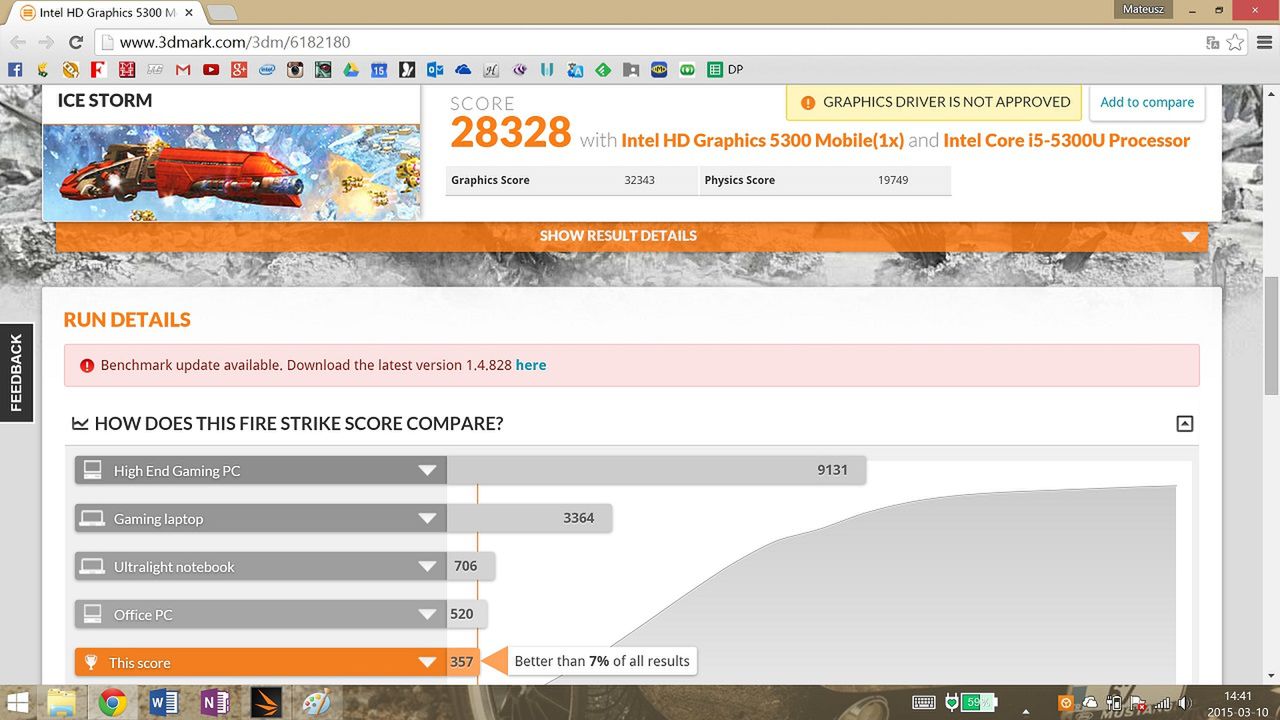Image resolution: width=1280 pixels, height=720 pixels.
Task: Click the Gaming laptop bar 3364
Action: 529,519
